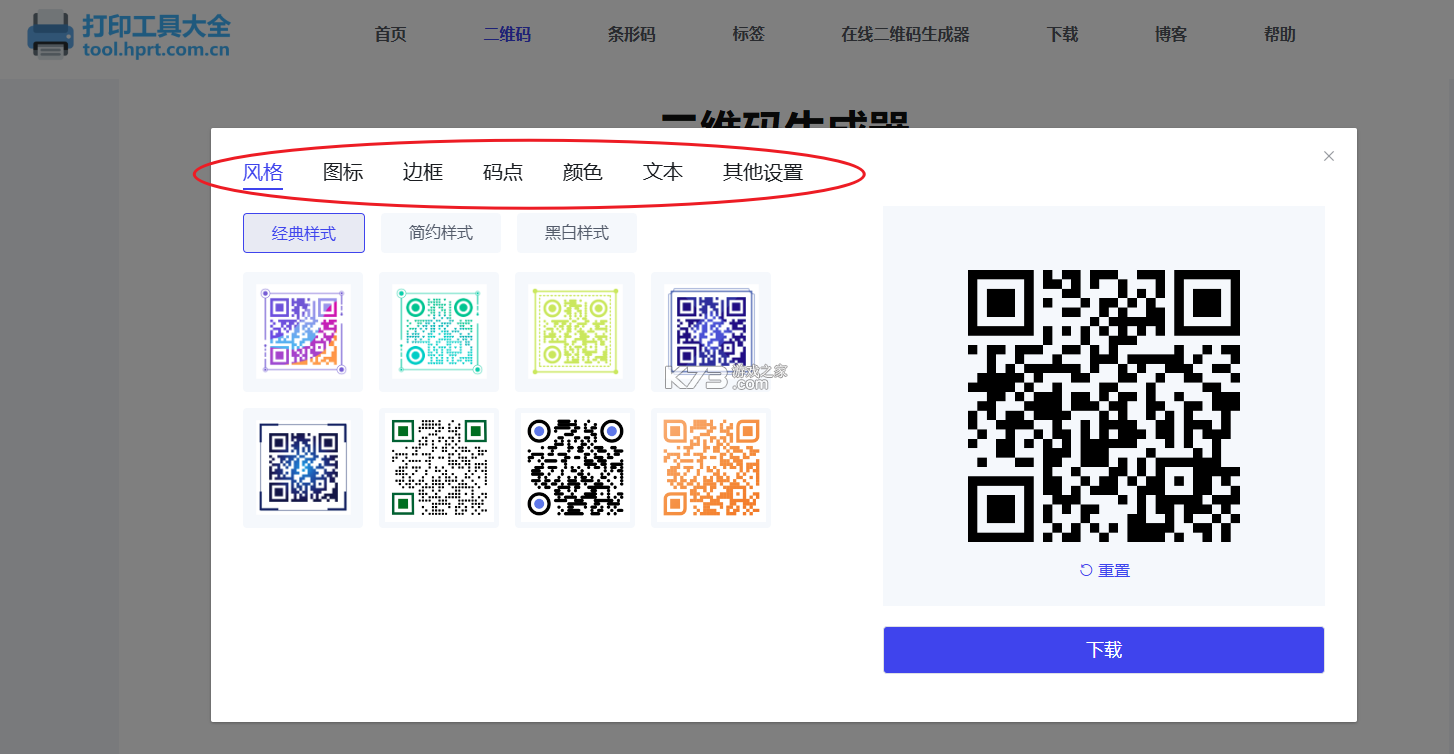1454x754 pixels.
Task: Click the large QR code preview image
Action: [x=1104, y=406]
